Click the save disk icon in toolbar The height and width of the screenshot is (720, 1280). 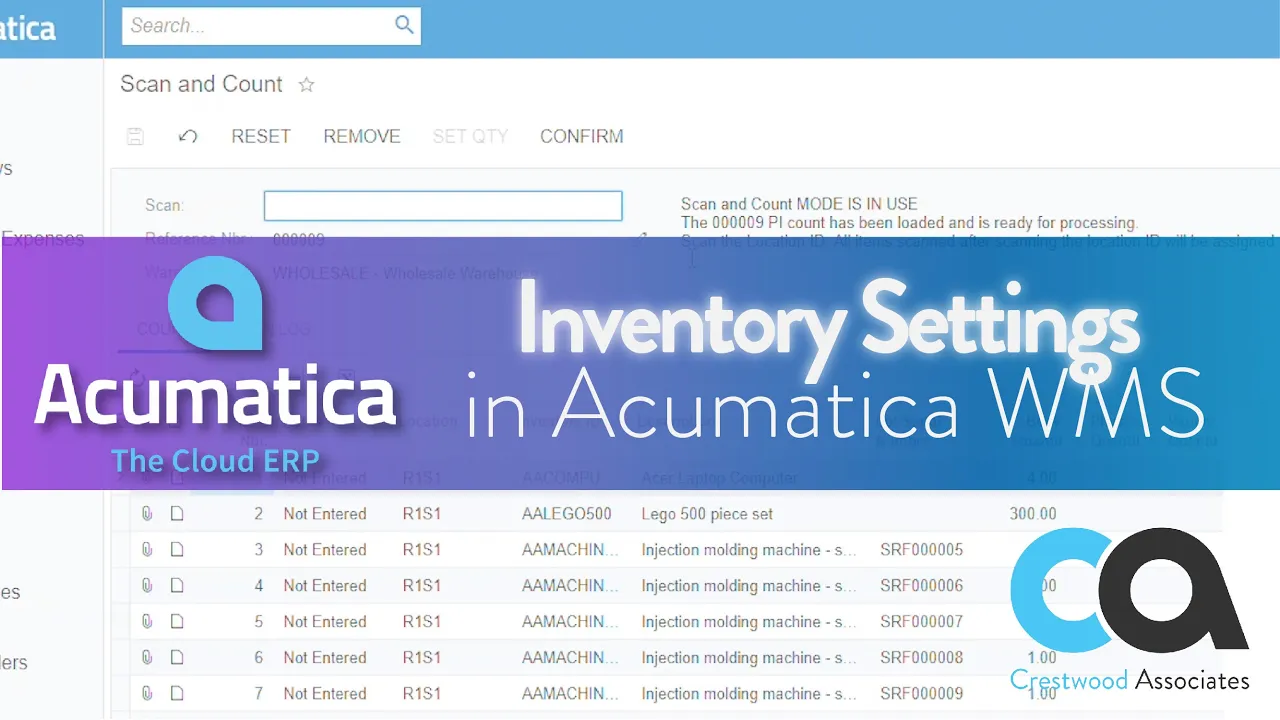tap(135, 137)
